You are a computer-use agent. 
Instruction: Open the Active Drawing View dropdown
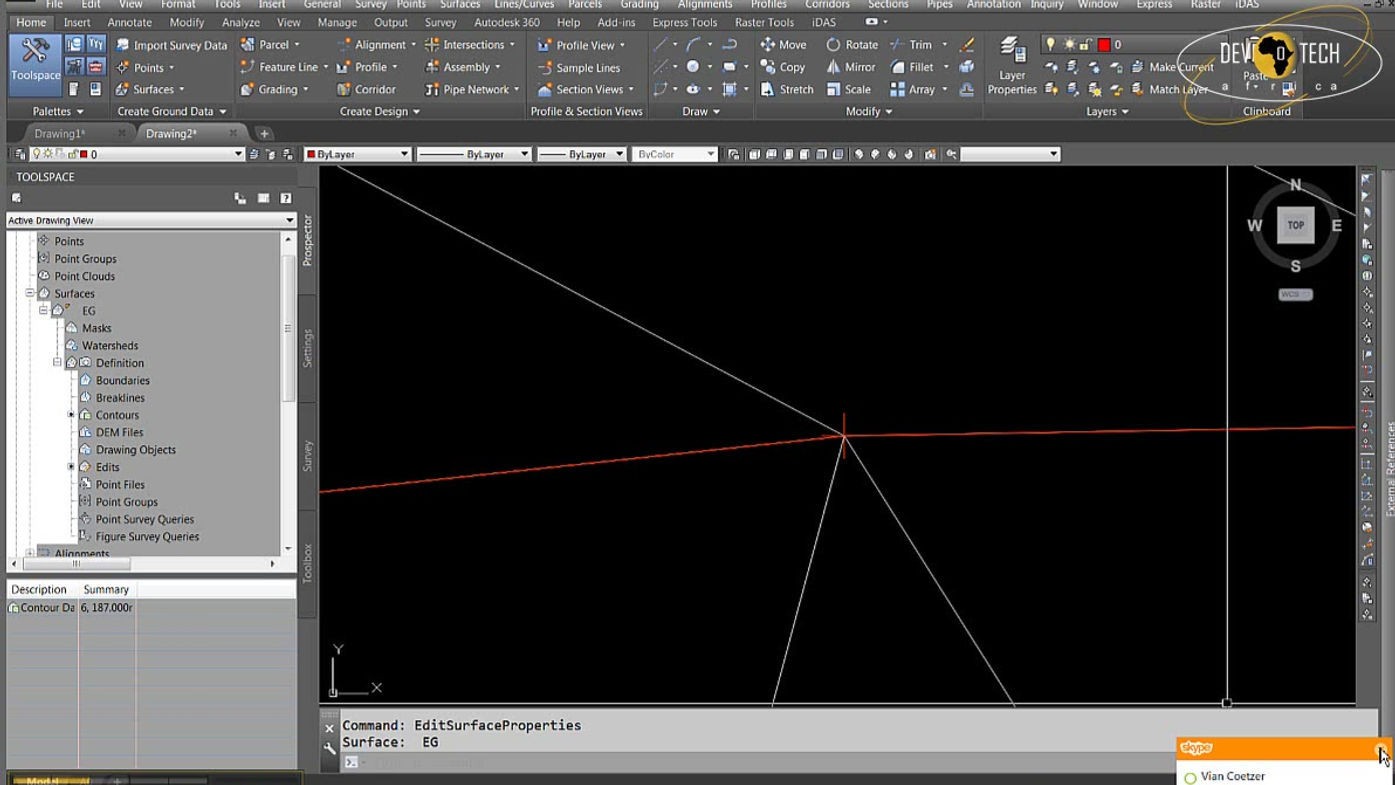point(151,220)
